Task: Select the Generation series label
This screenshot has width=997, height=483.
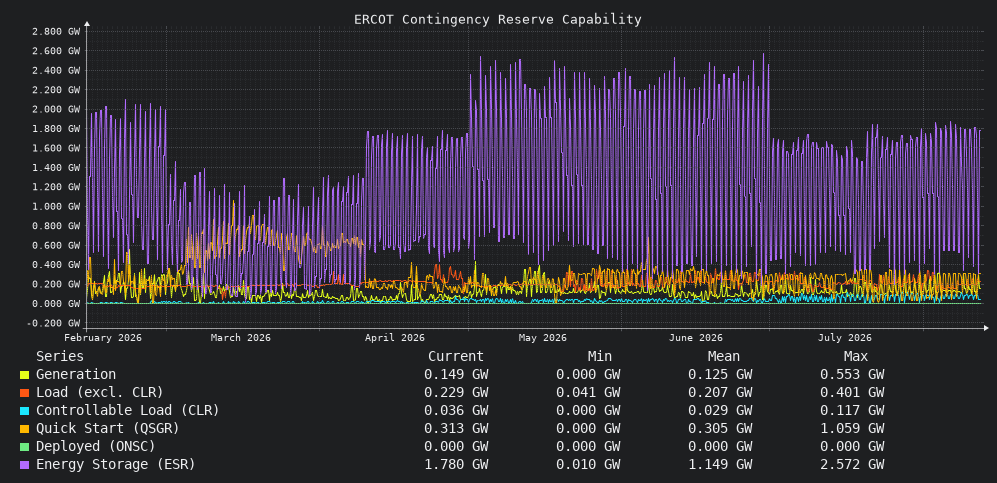Action: (76, 375)
